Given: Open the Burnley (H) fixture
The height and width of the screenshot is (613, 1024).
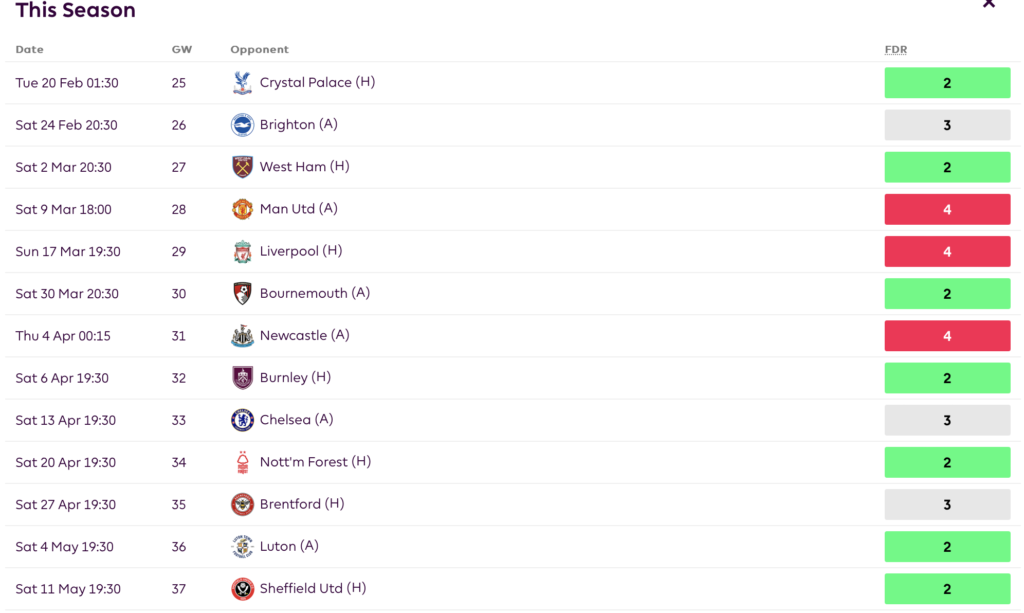Looking at the screenshot, I should [x=295, y=378].
